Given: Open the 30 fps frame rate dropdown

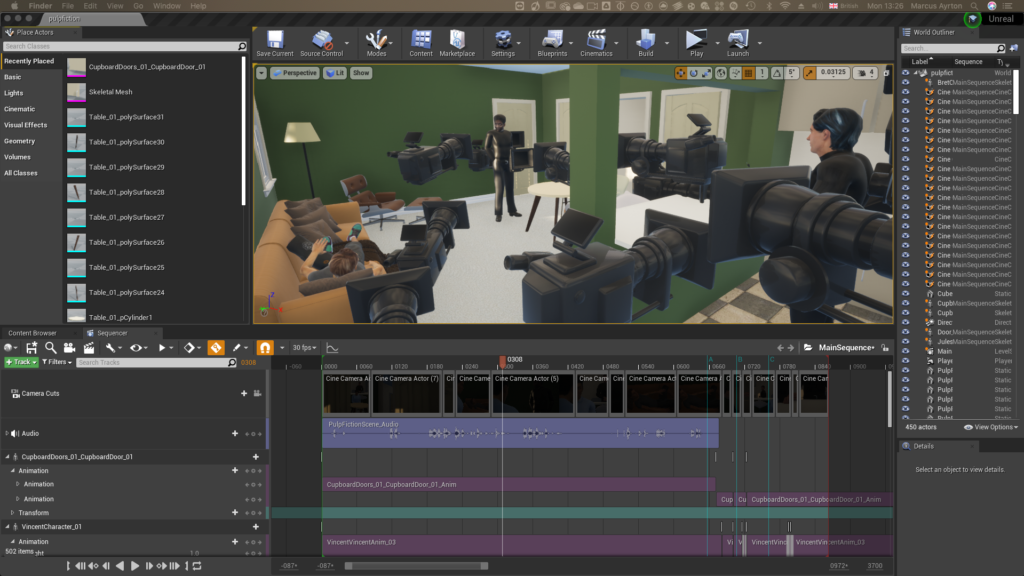Looking at the screenshot, I should tap(304, 348).
